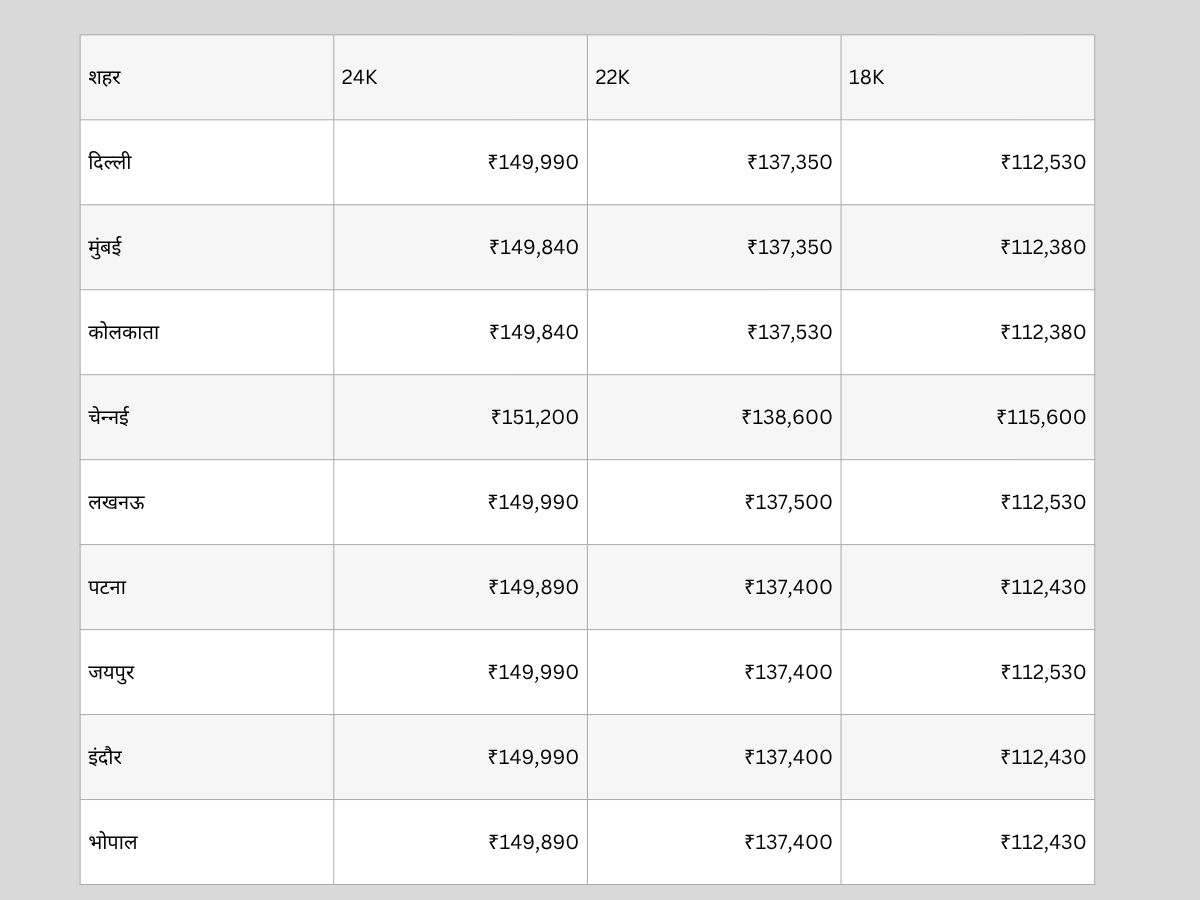
Task: Select the कोलकाता city cell
Action: click(123, 332)
